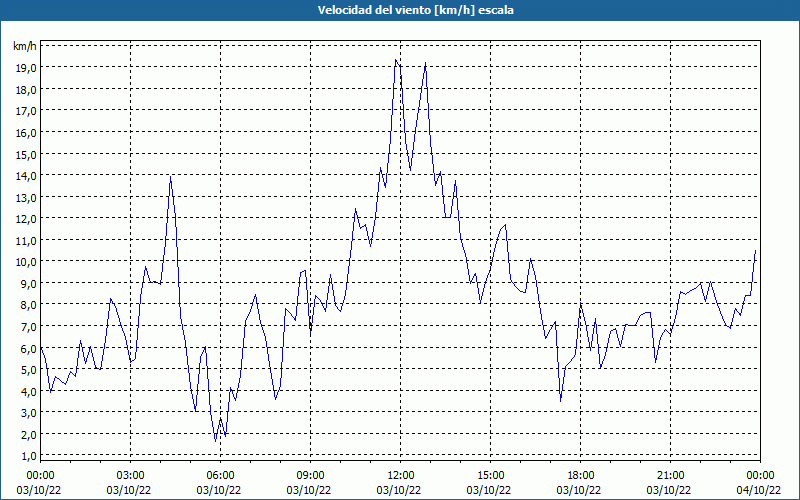Select the '2,0' axis value
This screenshot has width=800, height=500.
point(29,435)
